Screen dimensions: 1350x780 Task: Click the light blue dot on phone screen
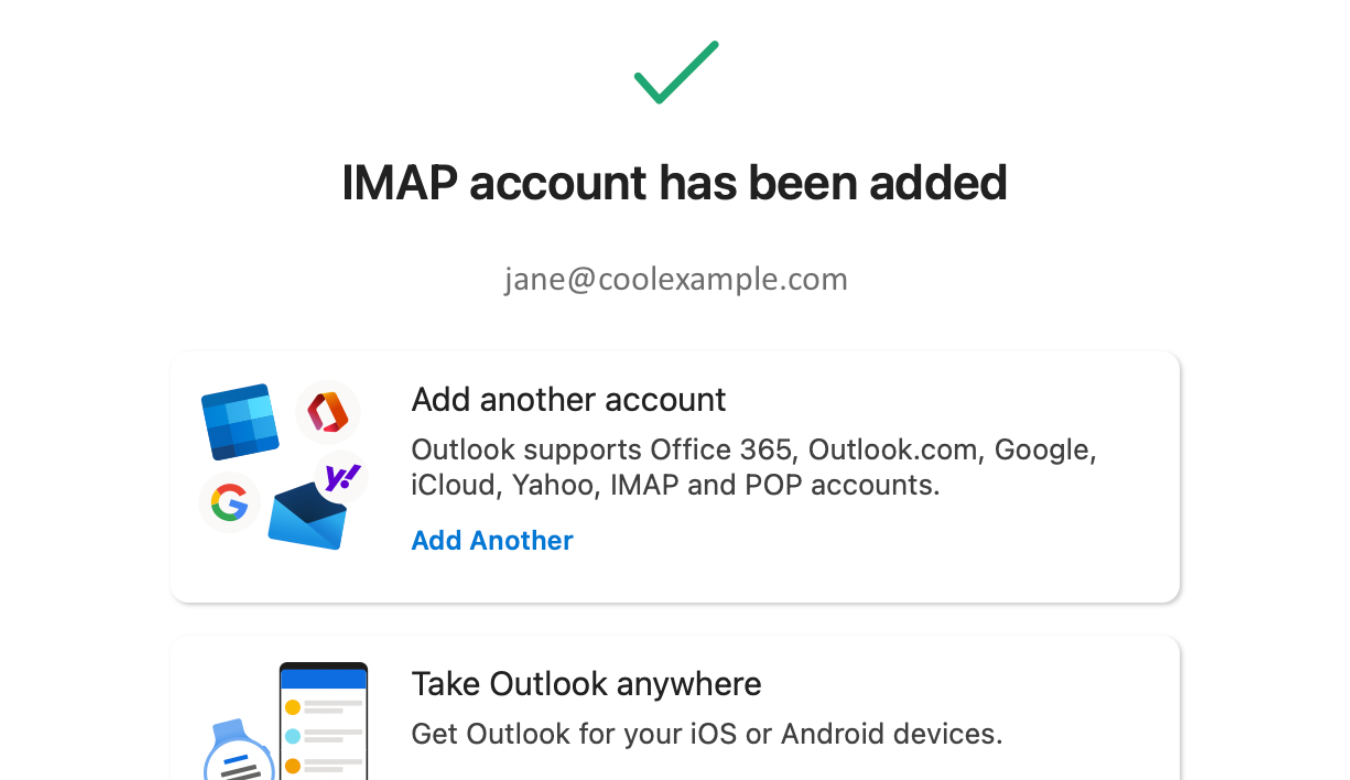tap(293, 736)
